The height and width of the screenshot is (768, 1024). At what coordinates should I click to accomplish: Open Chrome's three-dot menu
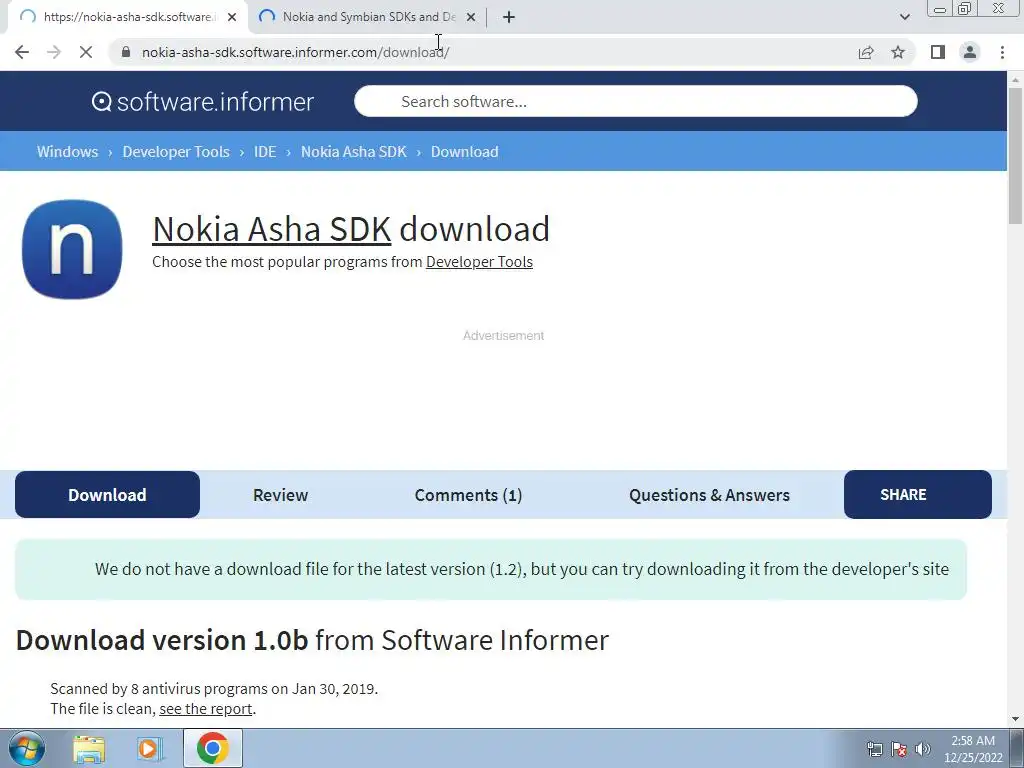[1002, 52]
